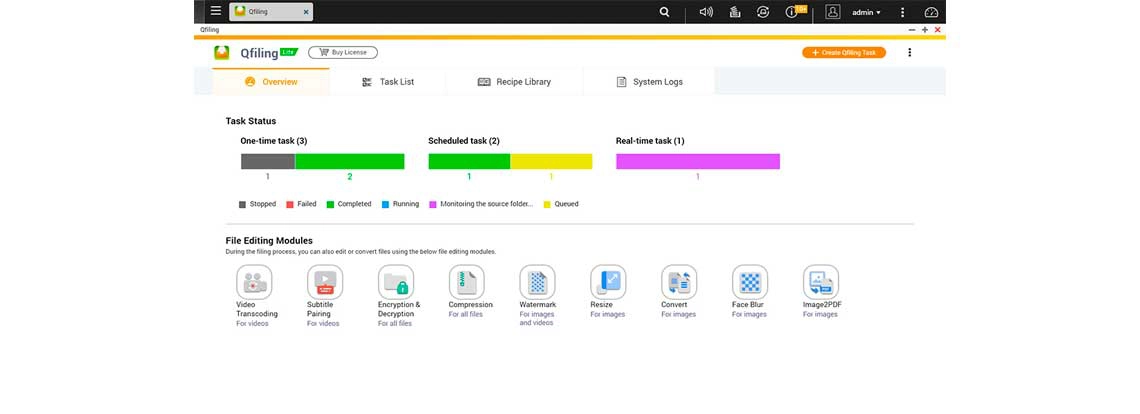The height and width of the screenshot is (414, 1140).
Task: Open the Subtitle Pairing module icon
Action: pos(325,282)
